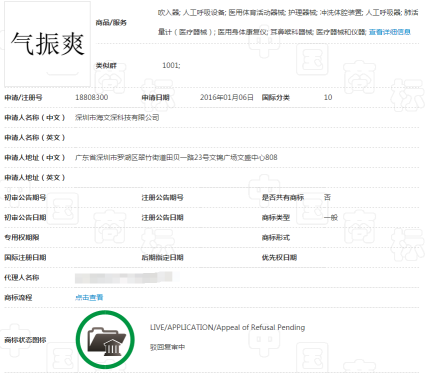
Task: Click the LIVE/APPLICATION/Appeal of Refusal Pending status text
Action: pyautogui.click(x=227, y=327)
